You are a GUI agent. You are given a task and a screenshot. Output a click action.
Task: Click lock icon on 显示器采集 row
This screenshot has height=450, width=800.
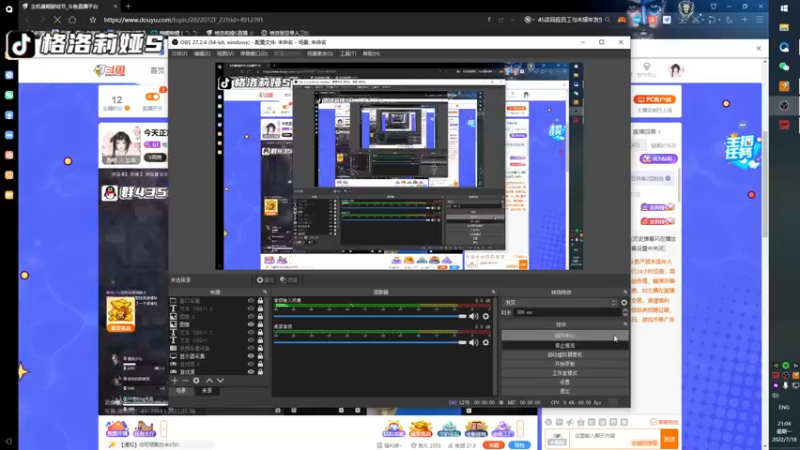click(260, 356)
